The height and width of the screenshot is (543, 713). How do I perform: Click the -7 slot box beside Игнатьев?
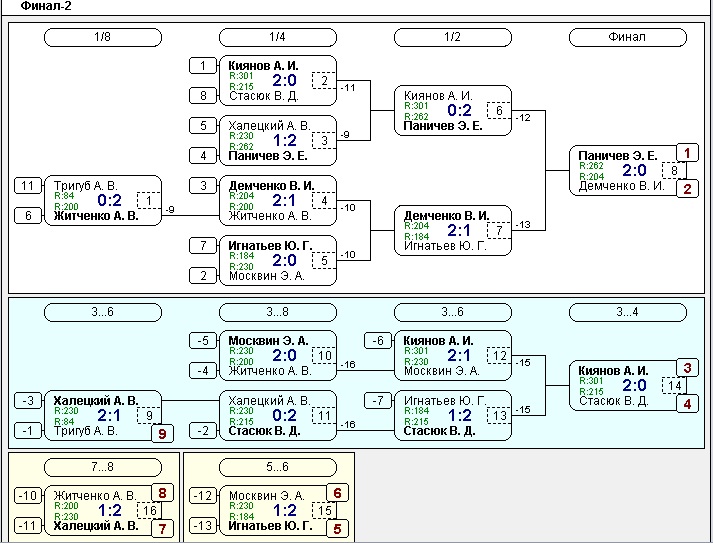click(378, 401)
